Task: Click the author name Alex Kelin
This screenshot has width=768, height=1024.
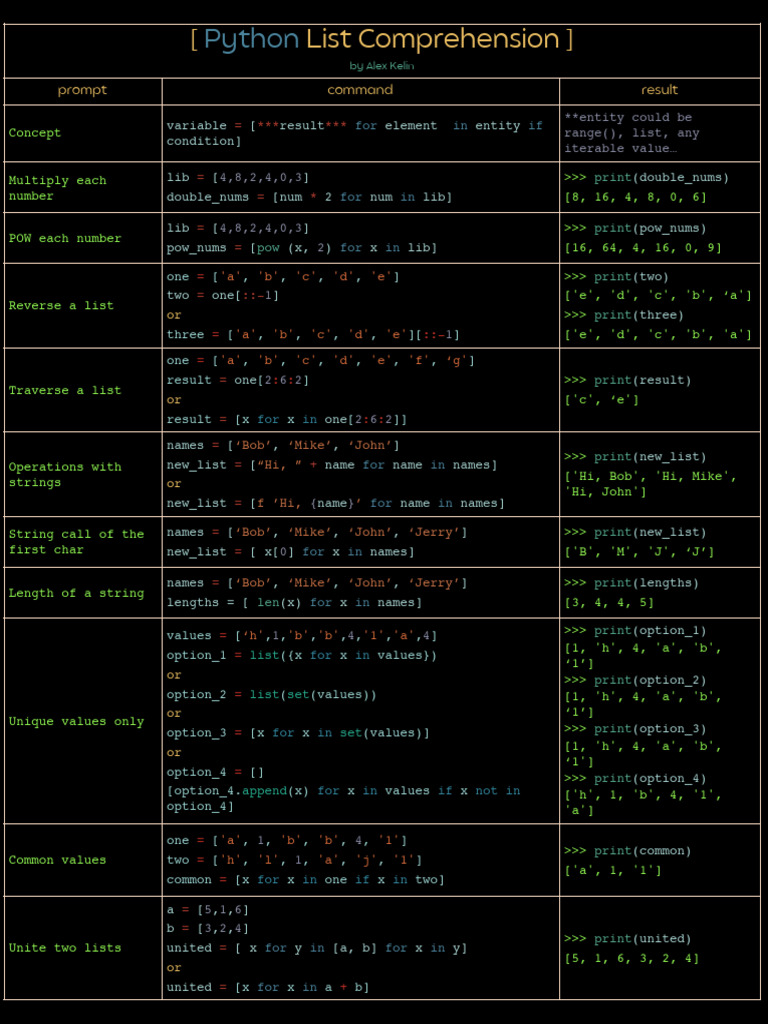Action: coord(382,66)
